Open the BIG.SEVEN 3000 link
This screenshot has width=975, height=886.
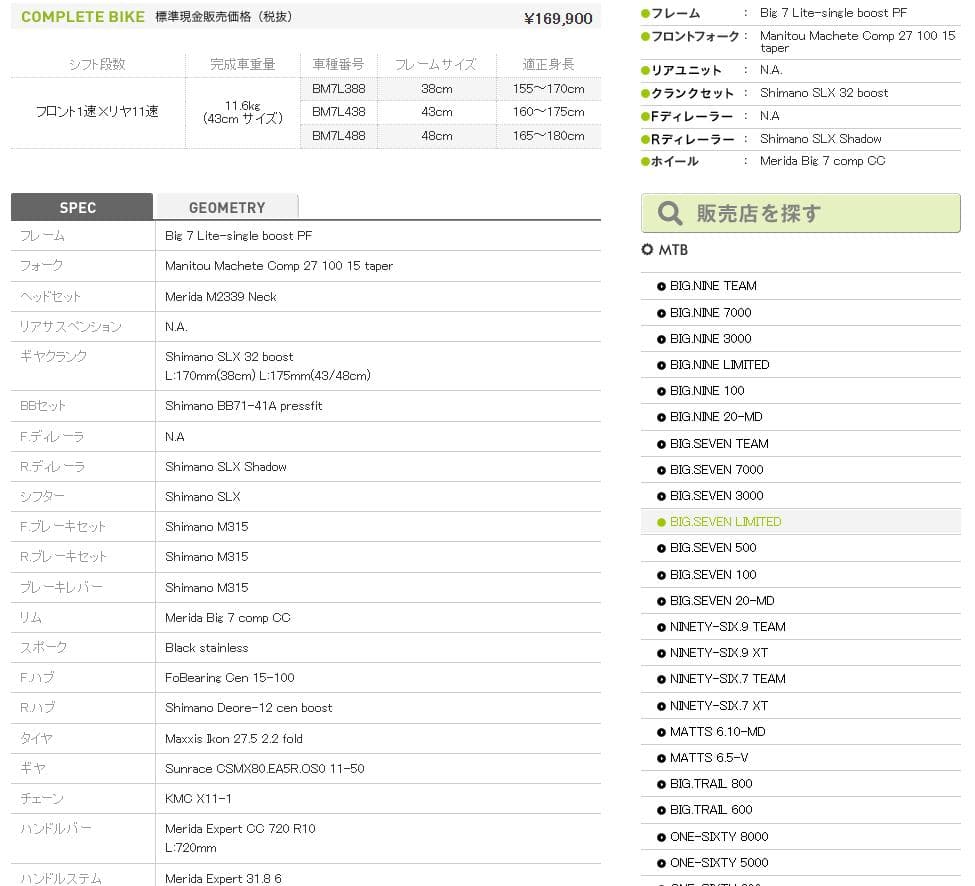click(x=716, y=495)
